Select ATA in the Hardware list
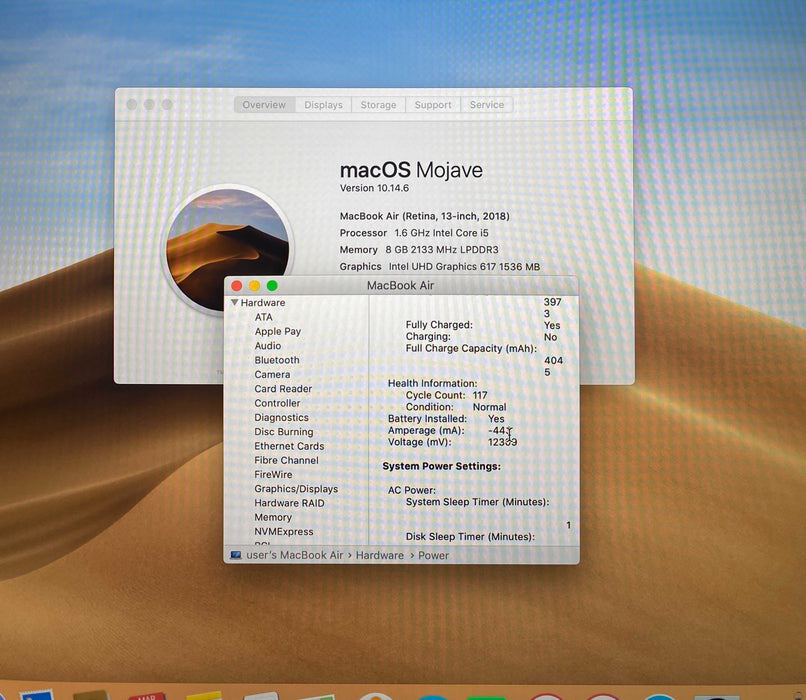 [264, 317]
